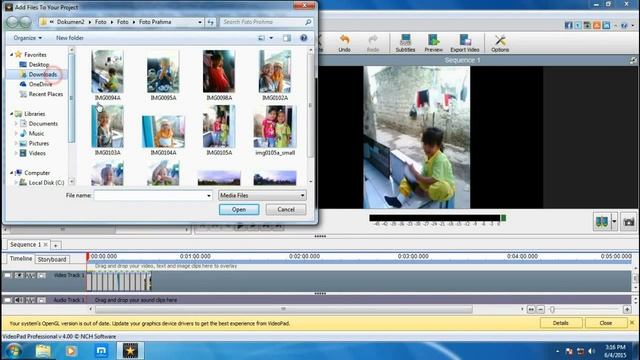The image size is (640, 360).
Task: Click the Windows Start button
Action: [13, 351]
